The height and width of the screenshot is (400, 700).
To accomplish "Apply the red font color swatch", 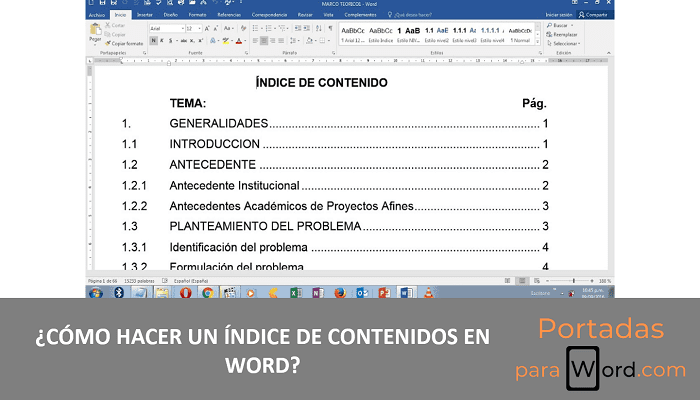I will coord(239,41).
